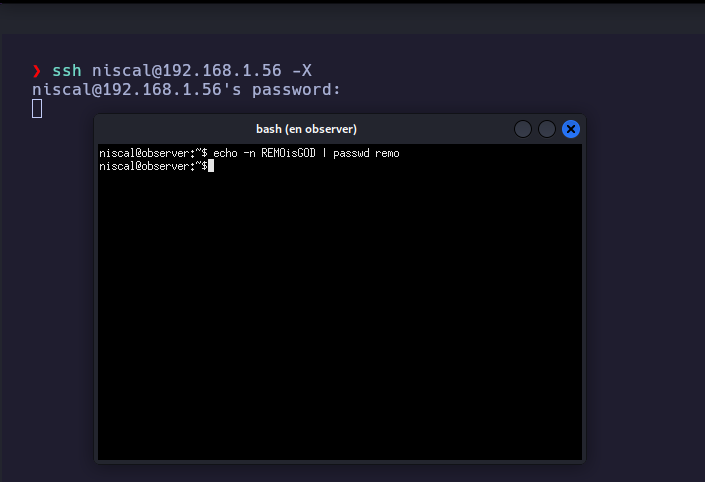
Task: Maximize the bash (en observer) window
Action: point(547,129)
